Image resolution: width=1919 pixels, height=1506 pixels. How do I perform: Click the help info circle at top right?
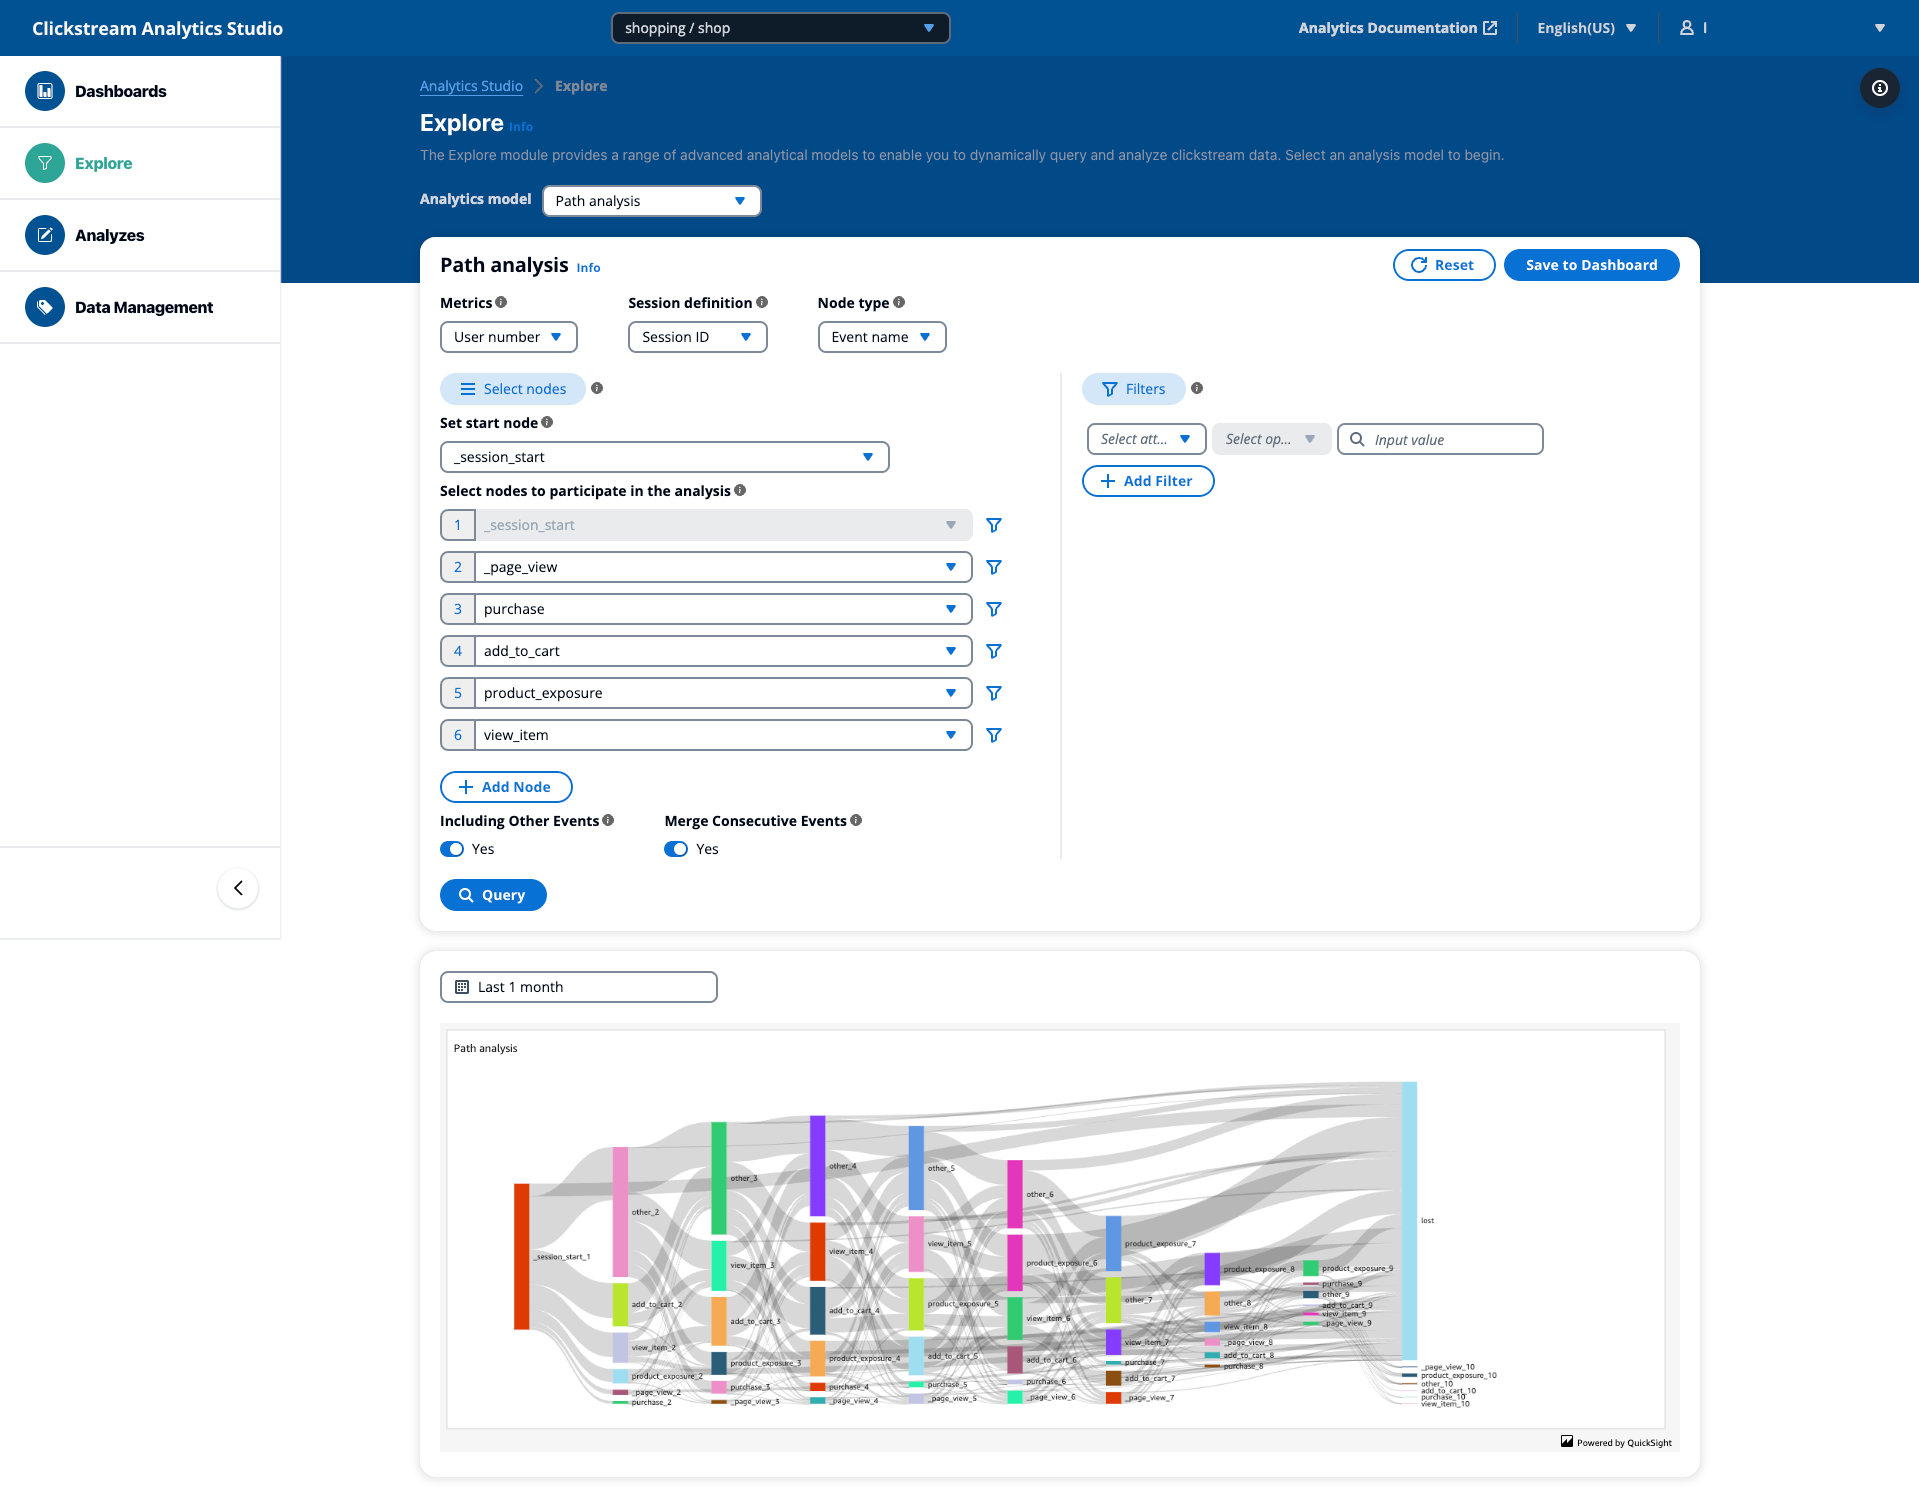point(1879,88)
